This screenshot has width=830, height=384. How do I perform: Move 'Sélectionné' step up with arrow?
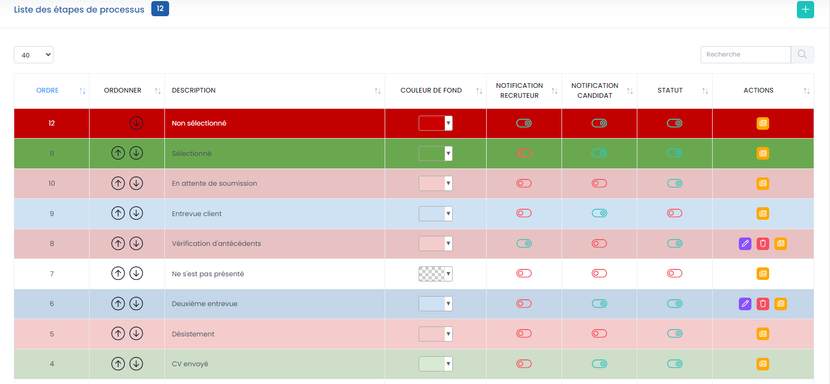click(x=118, y=153)
